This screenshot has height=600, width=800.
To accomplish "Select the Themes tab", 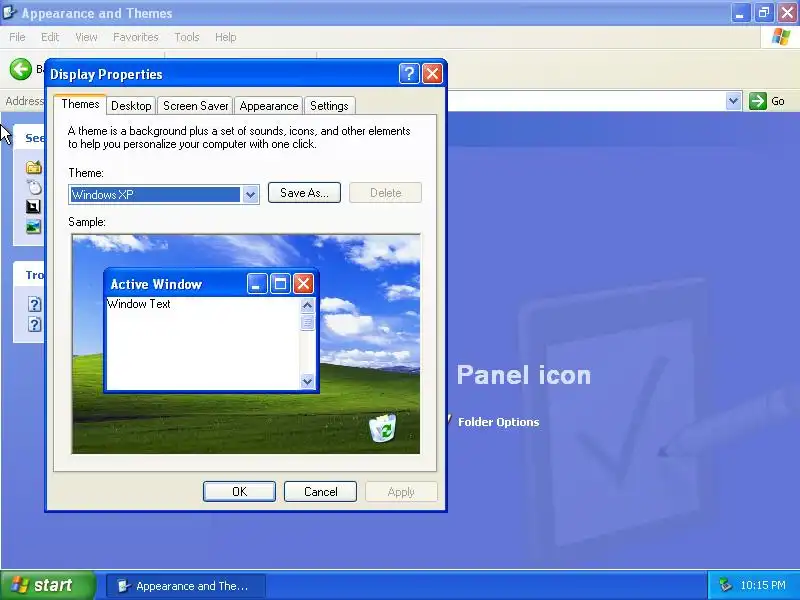I will click(80, 104).
